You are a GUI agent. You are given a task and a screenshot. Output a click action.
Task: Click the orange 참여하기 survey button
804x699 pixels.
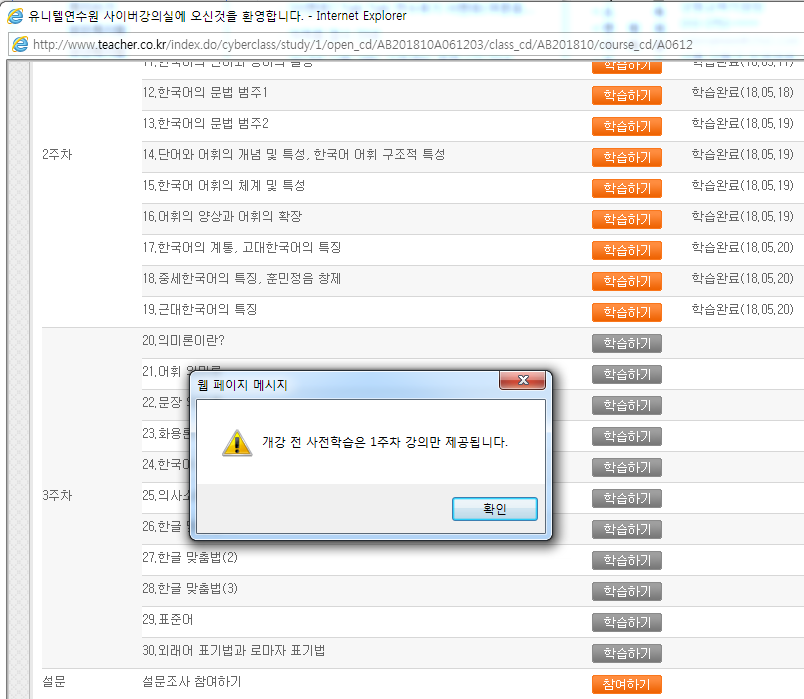[x=626, y=684]
